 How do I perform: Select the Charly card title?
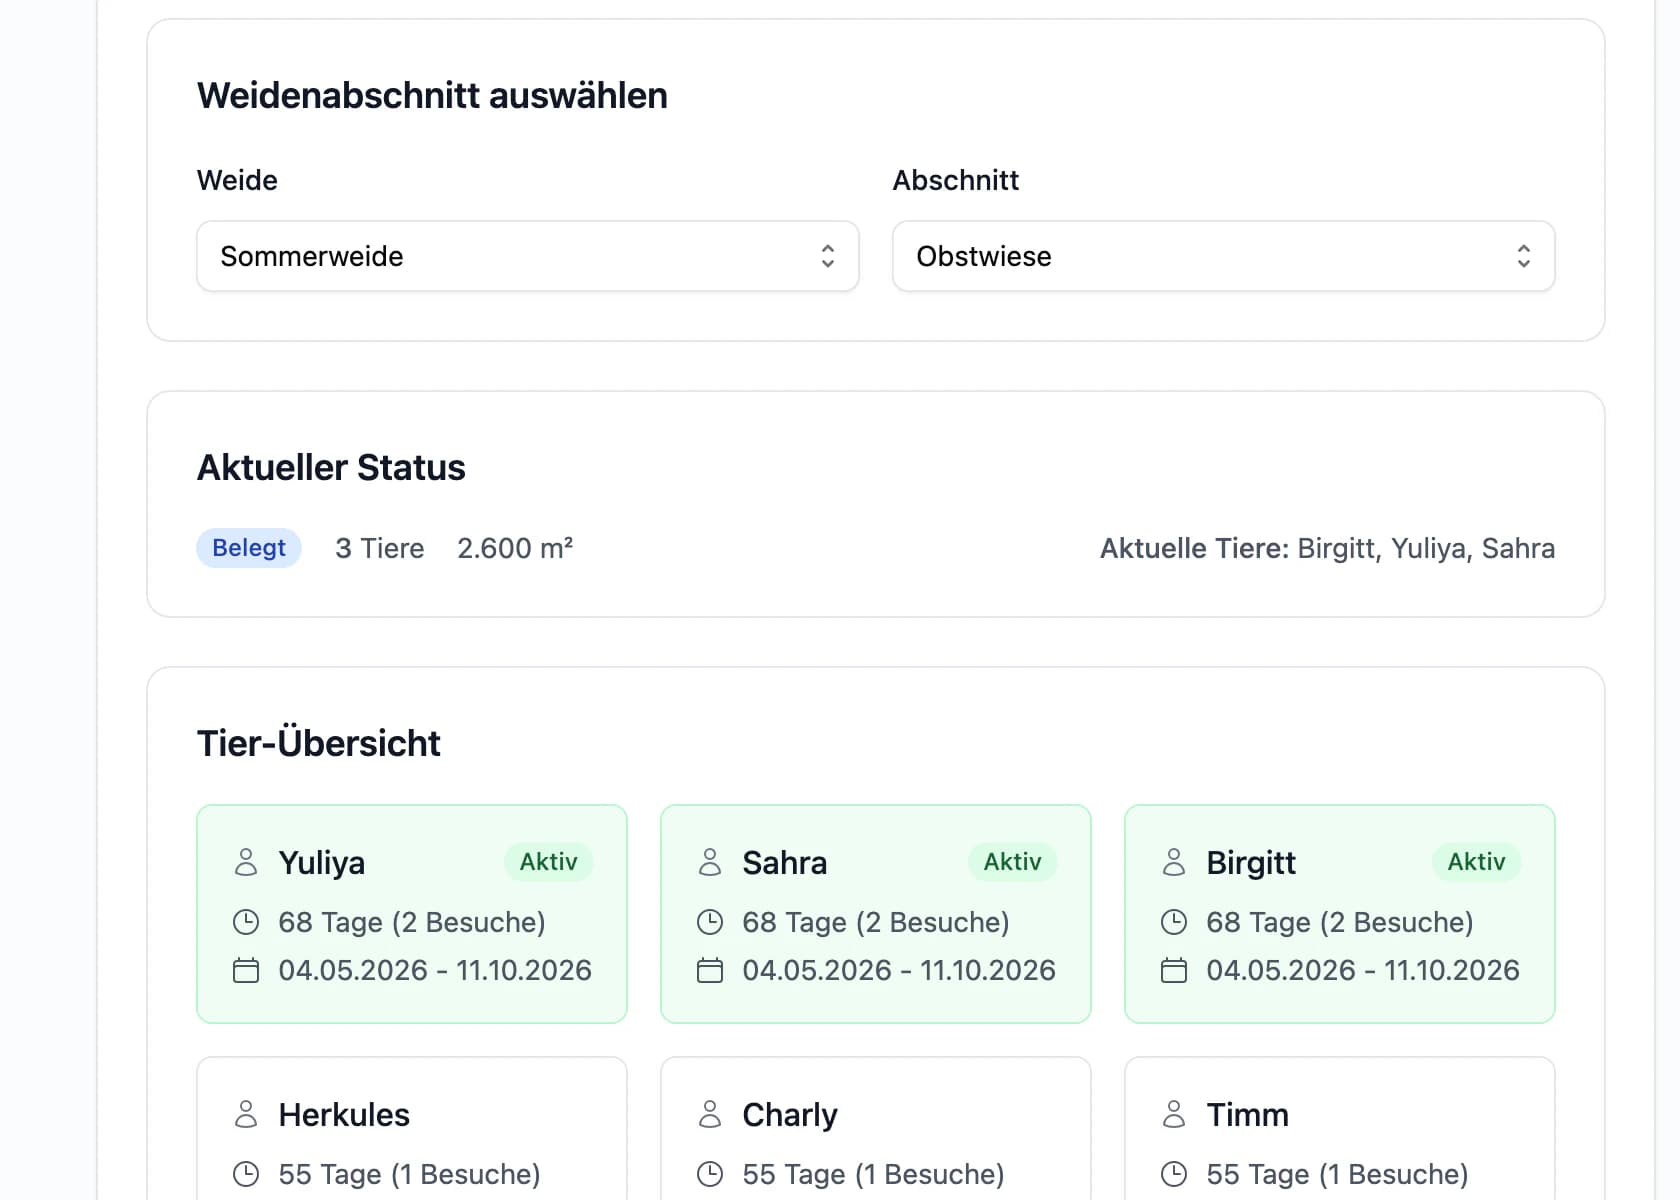(790, 1115)
